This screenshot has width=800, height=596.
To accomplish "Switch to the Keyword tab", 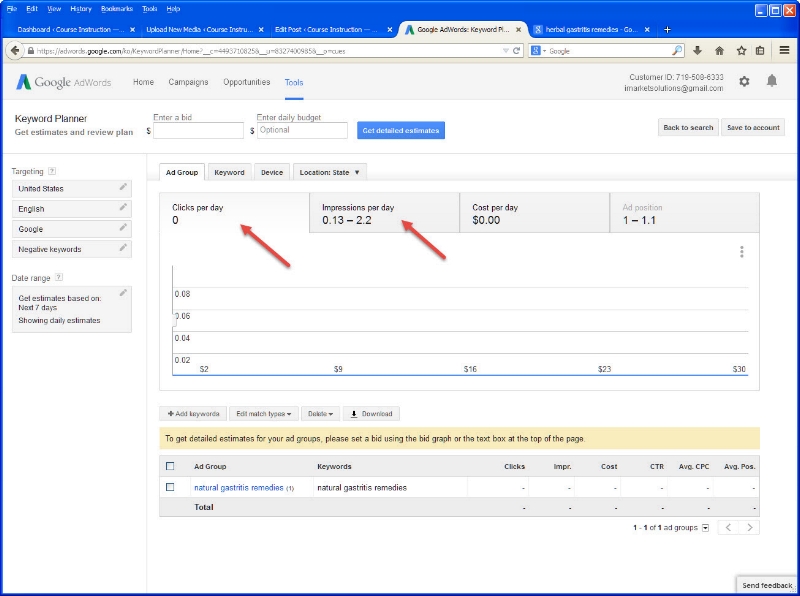I will point(229,172).
